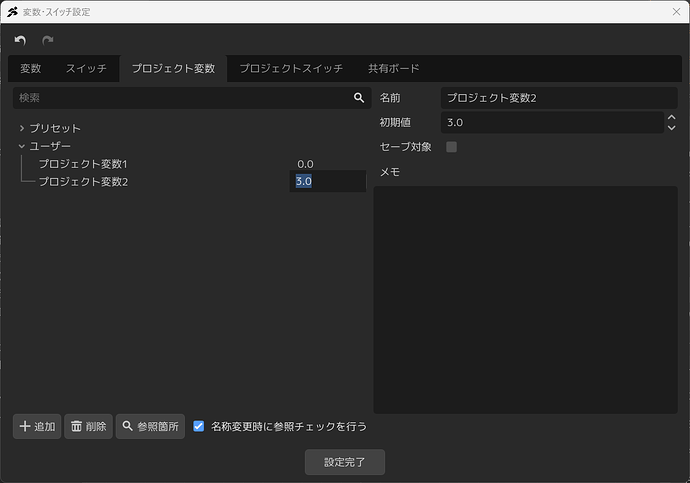This screenshot has width=690, height=483.
Task: Click inside the メモ text area
Action: tap(525, 300)
